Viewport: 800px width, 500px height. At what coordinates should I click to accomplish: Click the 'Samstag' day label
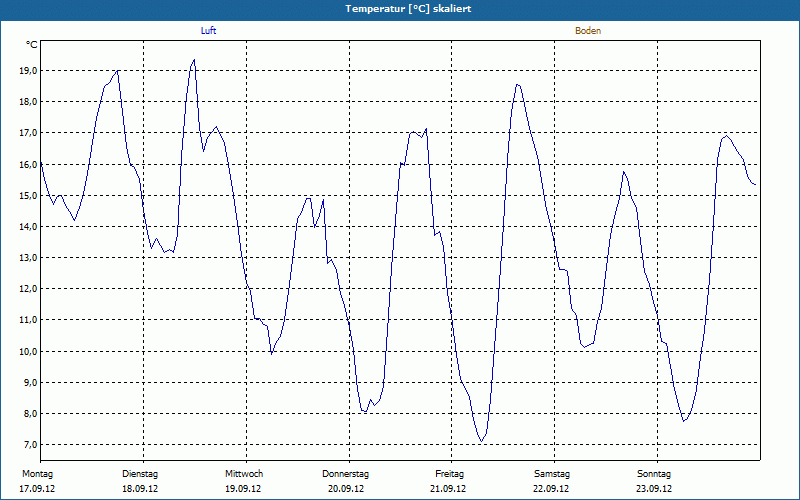coord(552,474)
